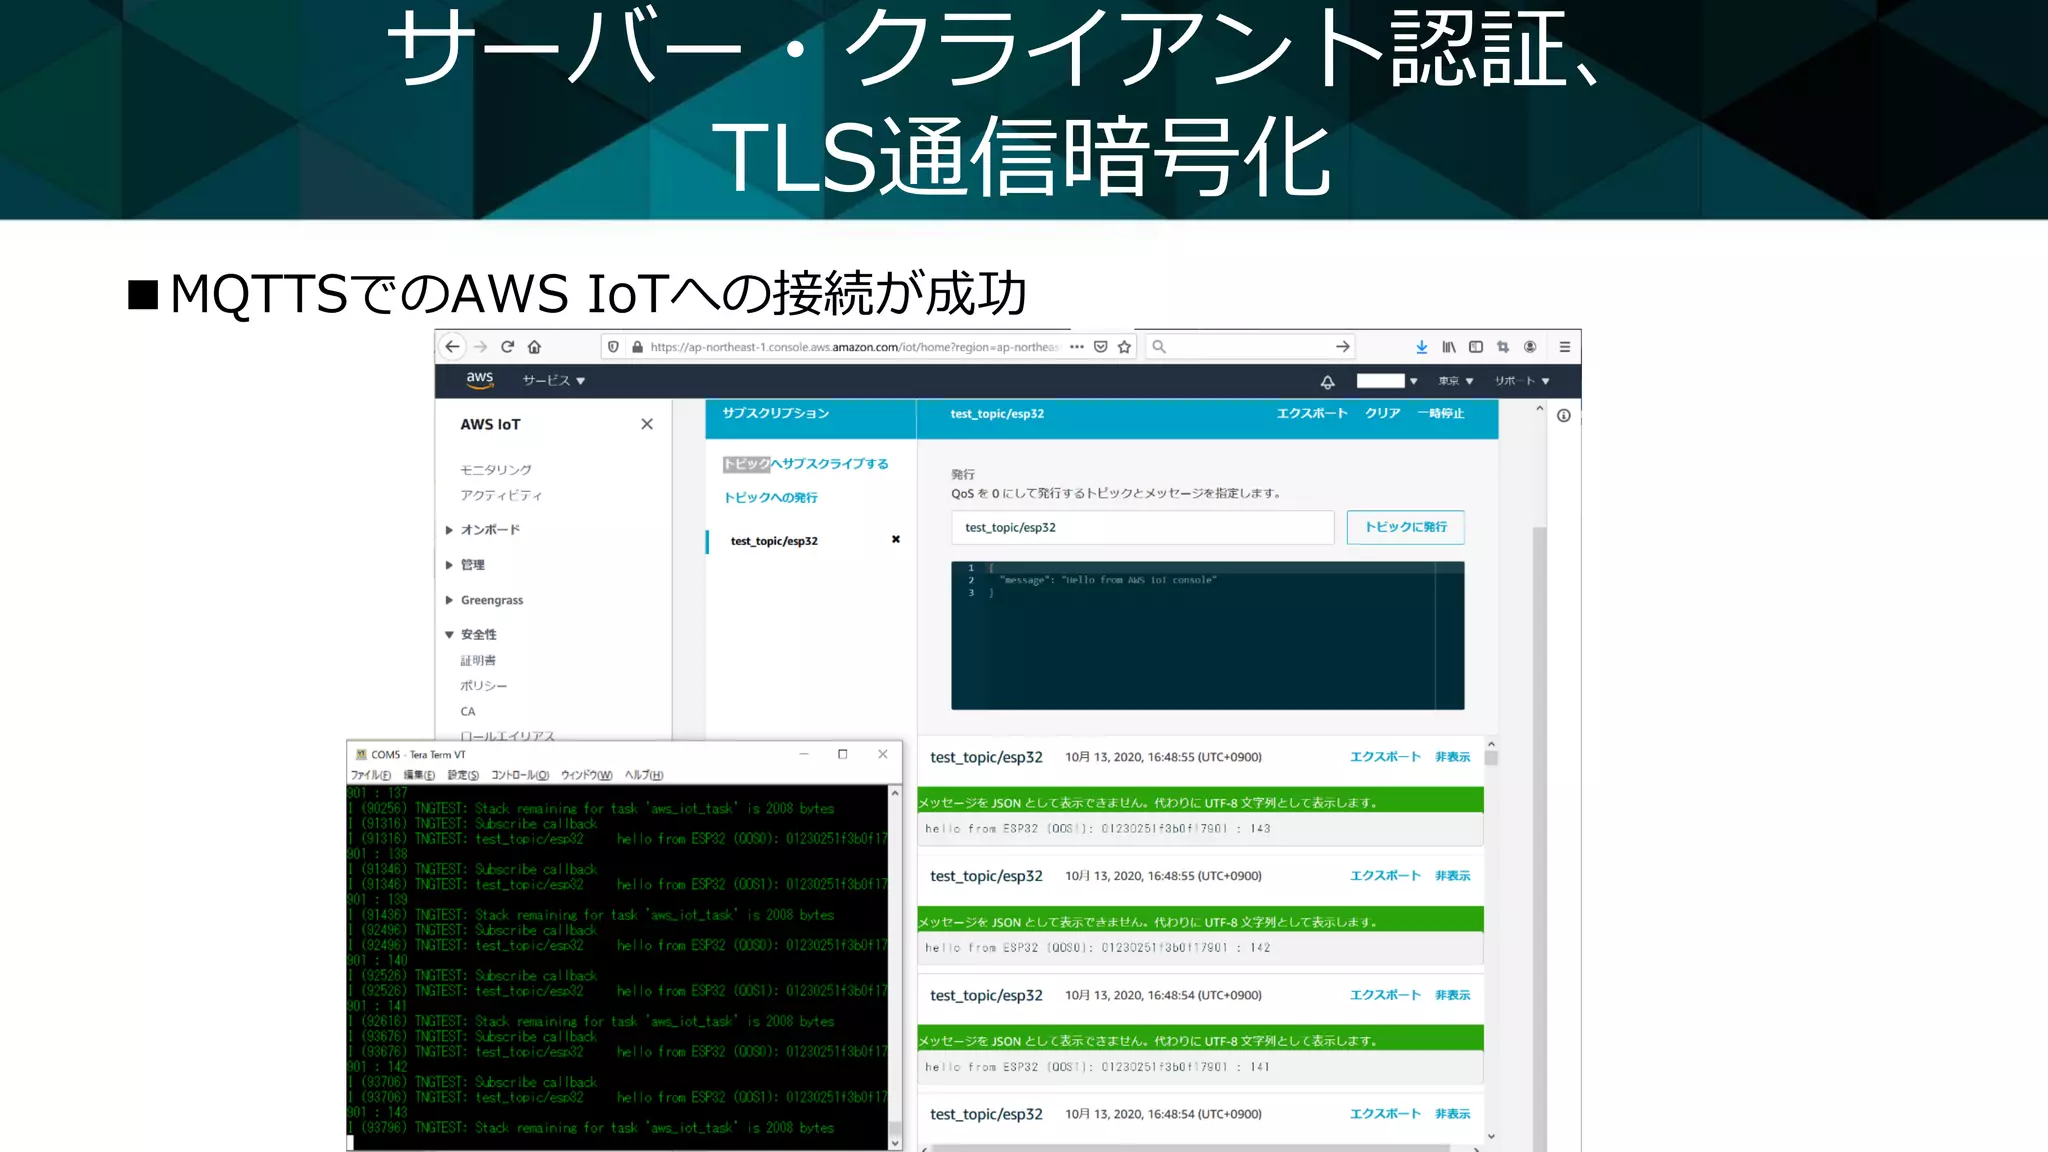The image size is (2048, 1152).
Task: Click the search magnifier icon
Action: 1159,347
